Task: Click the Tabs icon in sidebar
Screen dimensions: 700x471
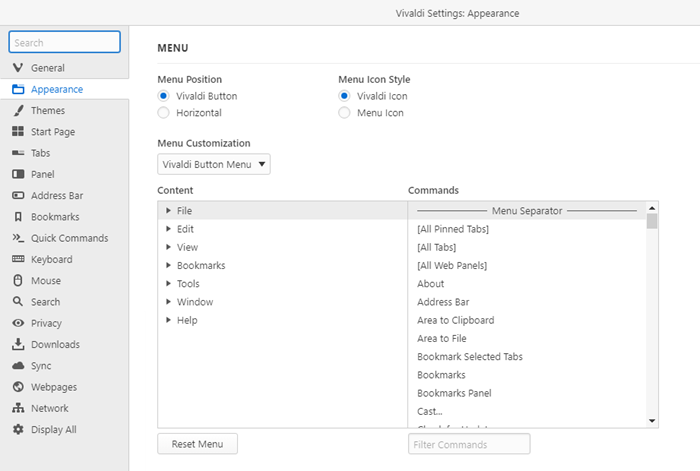Action: pyautogui.click(x=18, y=153)
